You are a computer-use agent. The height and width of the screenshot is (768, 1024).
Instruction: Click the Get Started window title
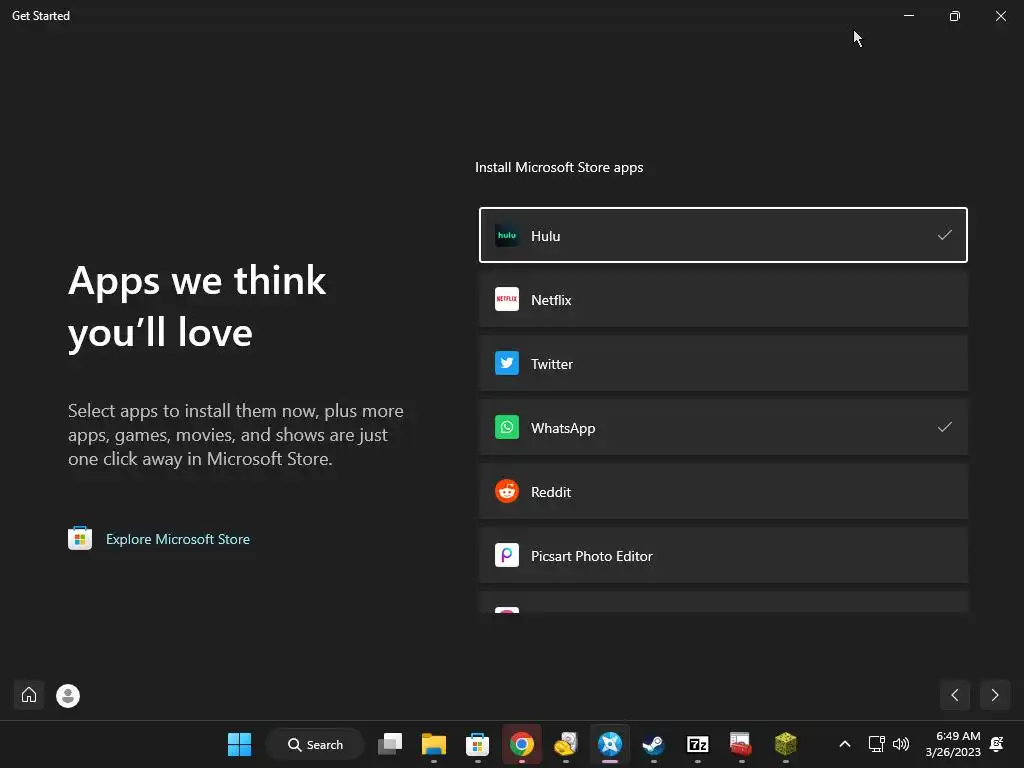click(40, 16)
